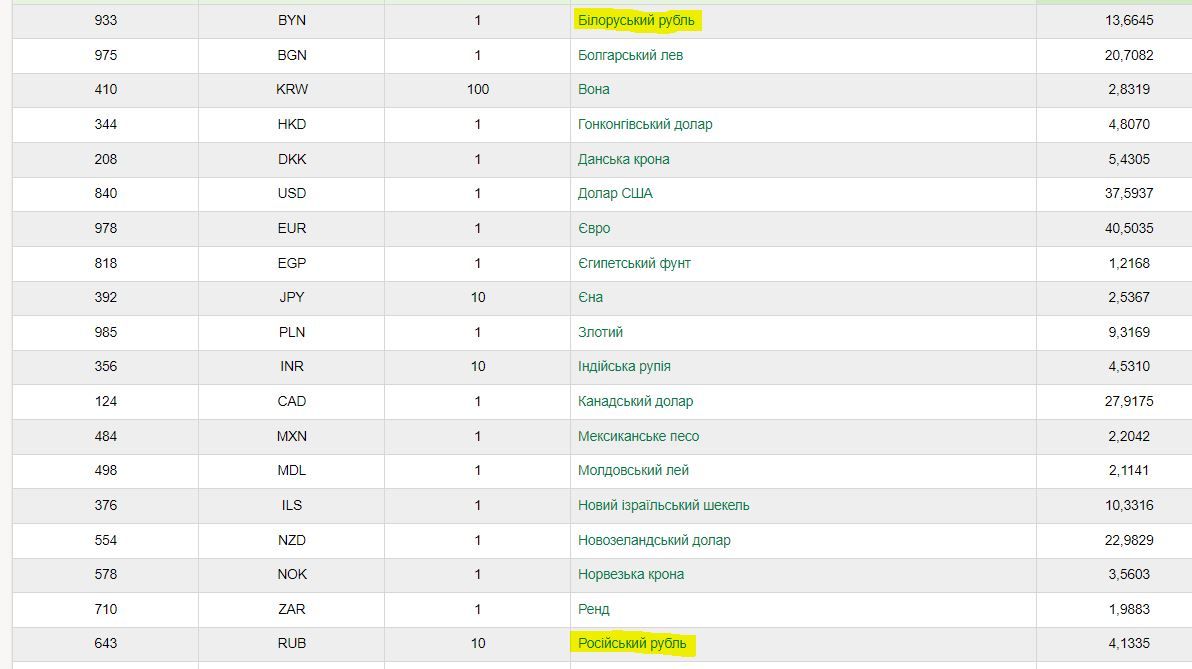The height and width of the screenshot is (669, 1192).
Task: Click the Болгарський лев link
Action: [630, 55]
